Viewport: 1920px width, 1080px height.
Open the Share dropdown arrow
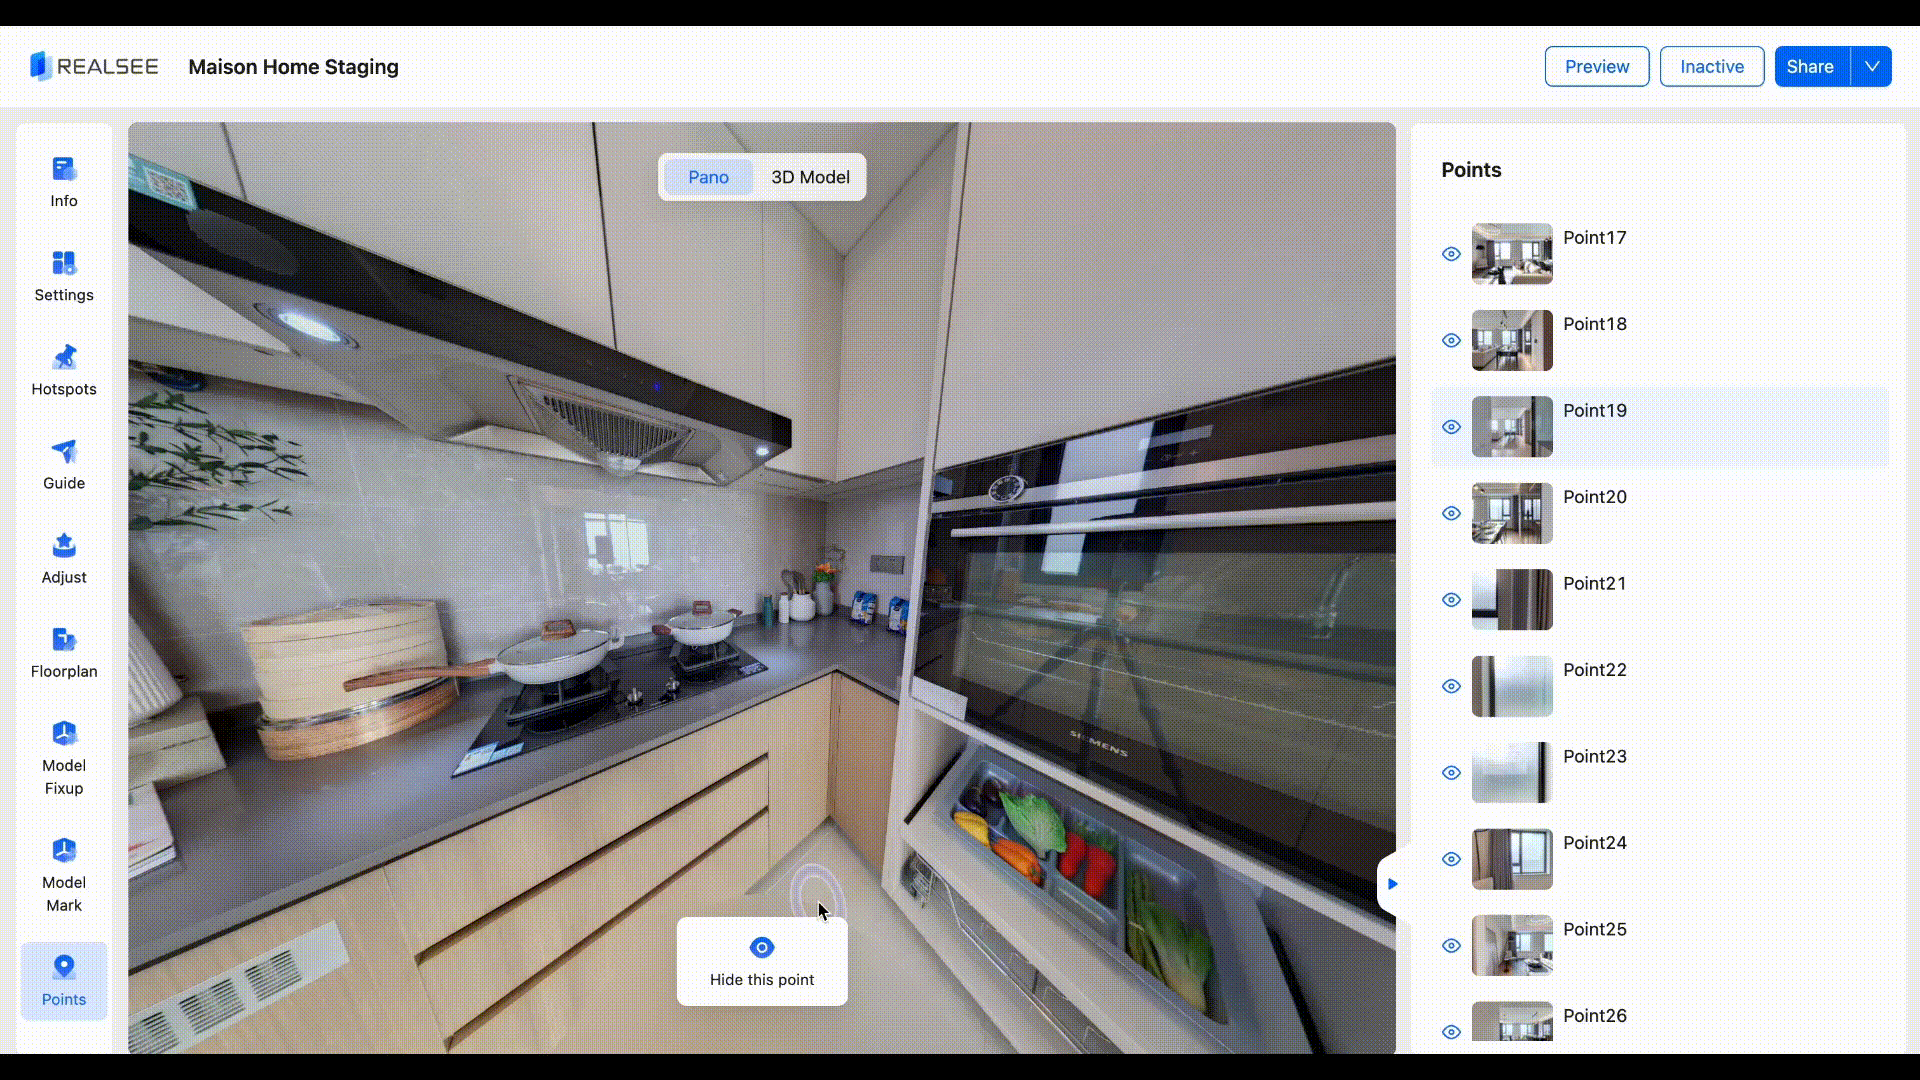tap(1871, 67)
